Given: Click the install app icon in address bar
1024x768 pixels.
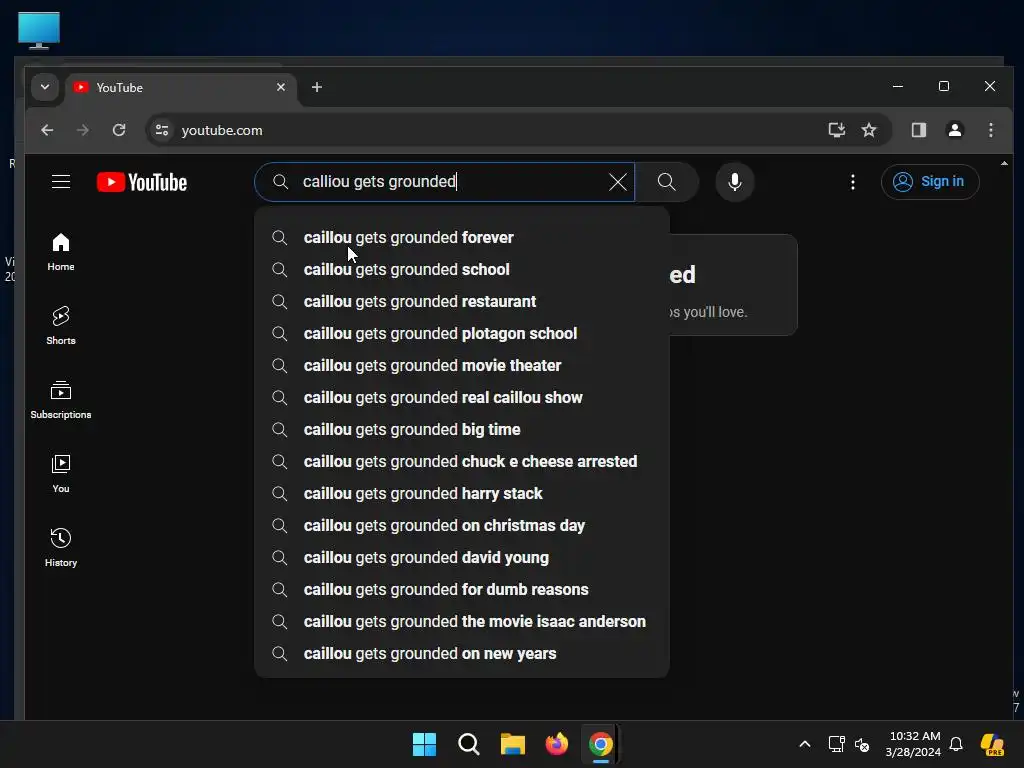Looking at the screenshot, I should (x=837, y=130).
